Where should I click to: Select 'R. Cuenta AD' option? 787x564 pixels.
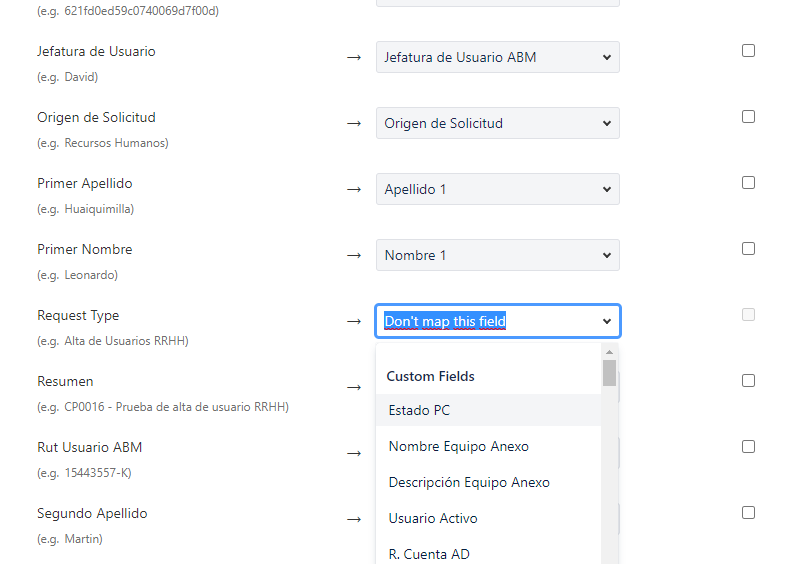tap(488, 554)
